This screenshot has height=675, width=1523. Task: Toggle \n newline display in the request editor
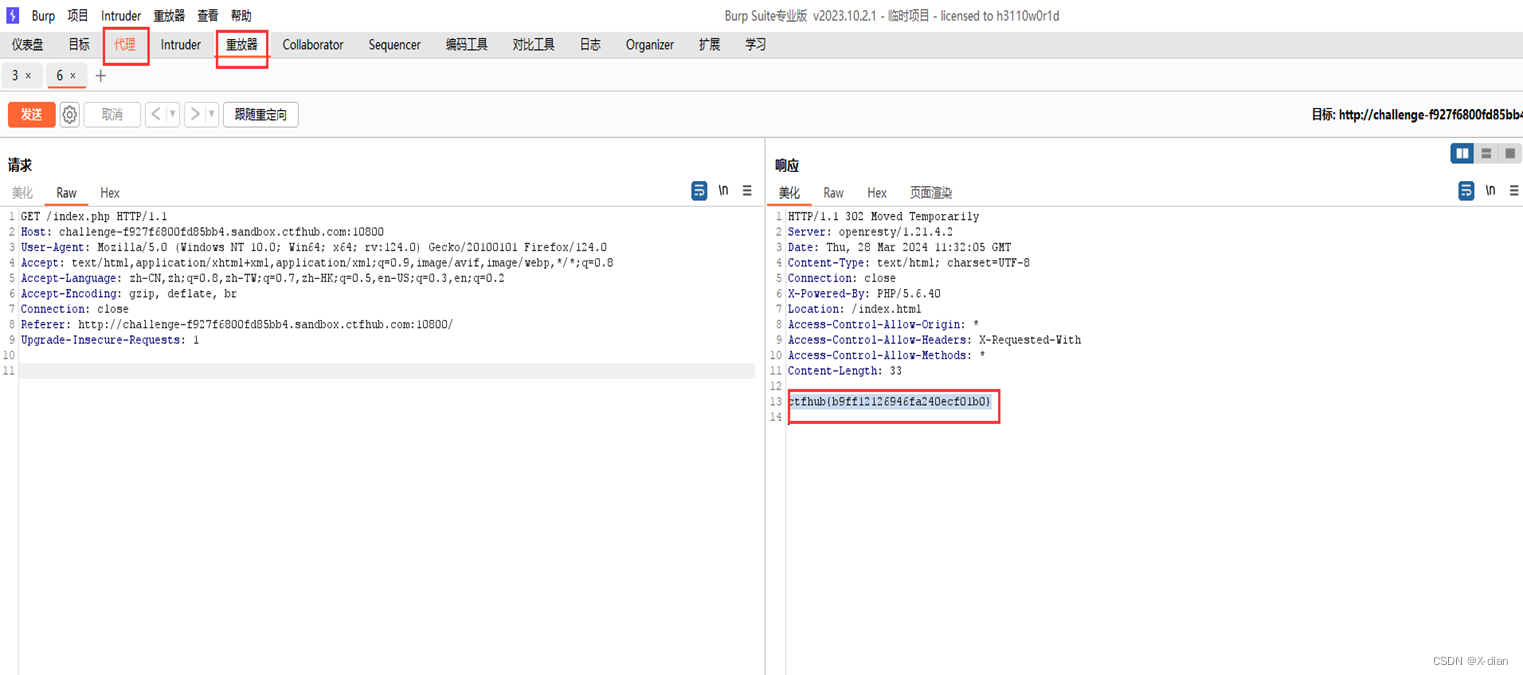point(723,190)
